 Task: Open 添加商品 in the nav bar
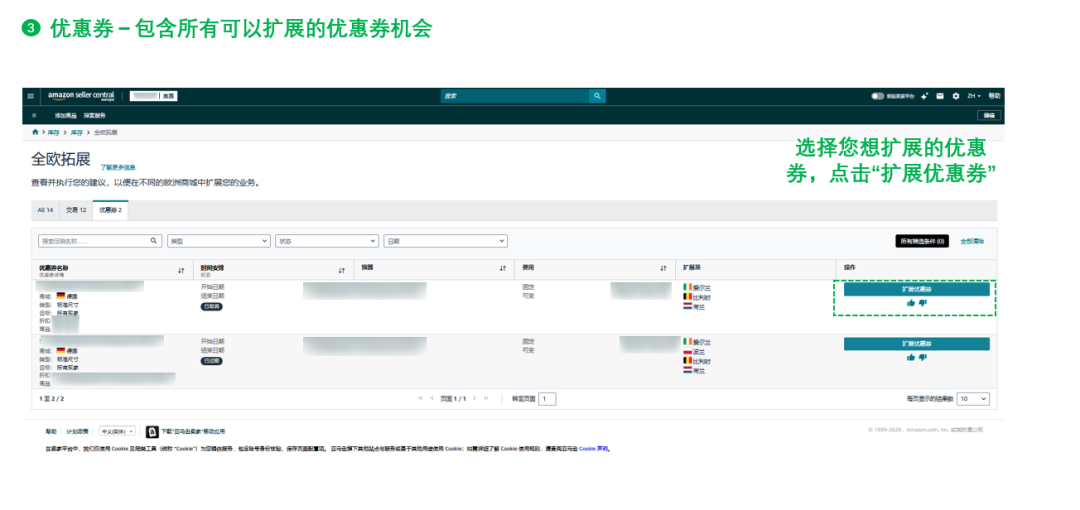[x=66, y=115]
